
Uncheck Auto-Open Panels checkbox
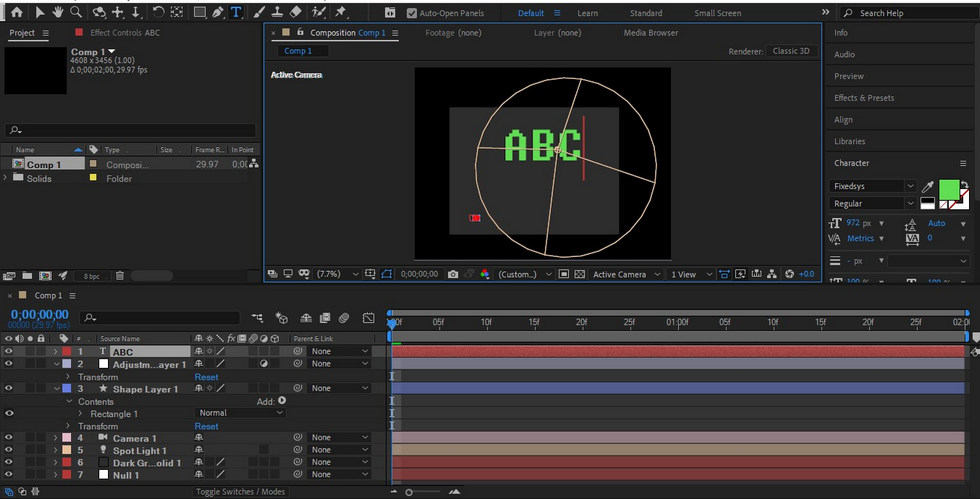(411, 13)
